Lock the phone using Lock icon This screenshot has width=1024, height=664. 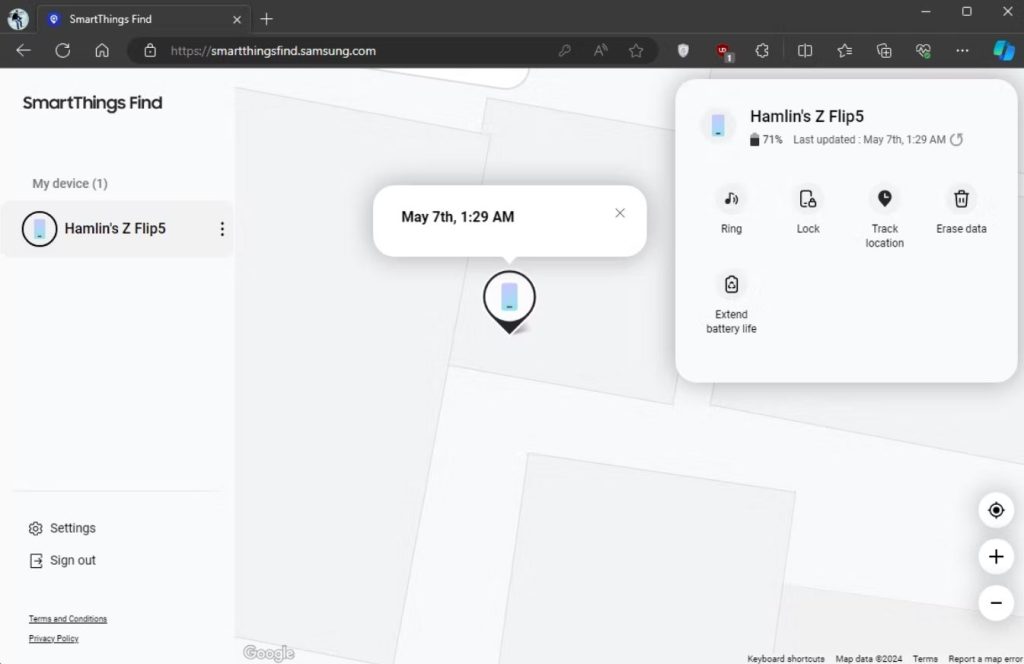click(808, 199)
